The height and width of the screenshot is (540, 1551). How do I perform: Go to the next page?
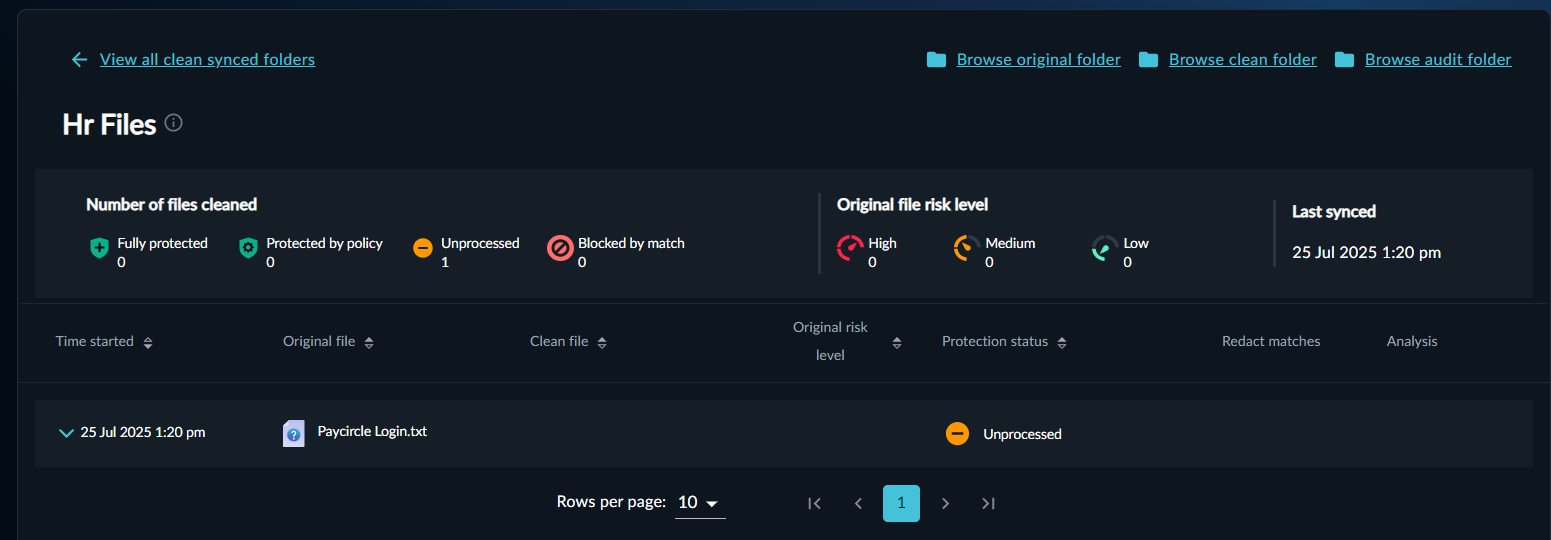pyautogui.click(x=945, y=503)
